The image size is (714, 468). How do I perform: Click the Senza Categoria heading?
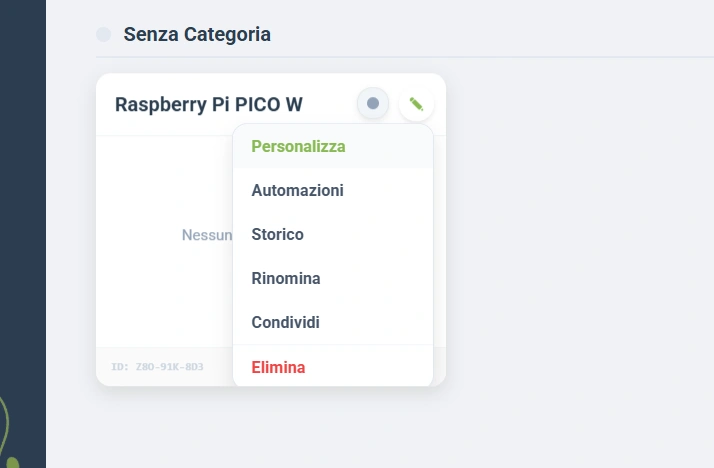[x=197, y=35]
